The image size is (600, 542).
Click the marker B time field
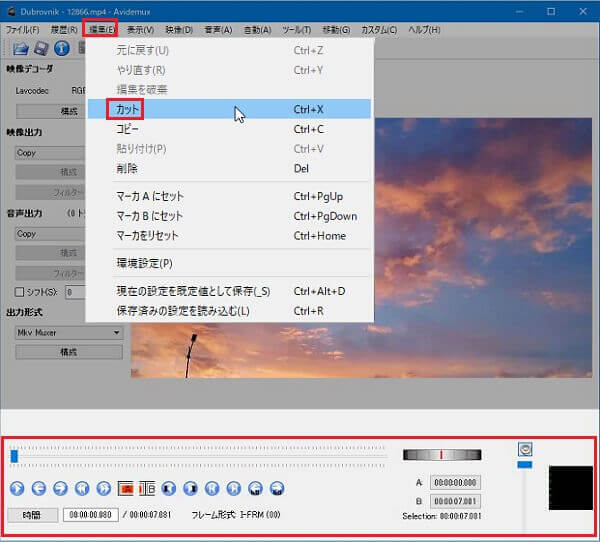pos(455,501)
